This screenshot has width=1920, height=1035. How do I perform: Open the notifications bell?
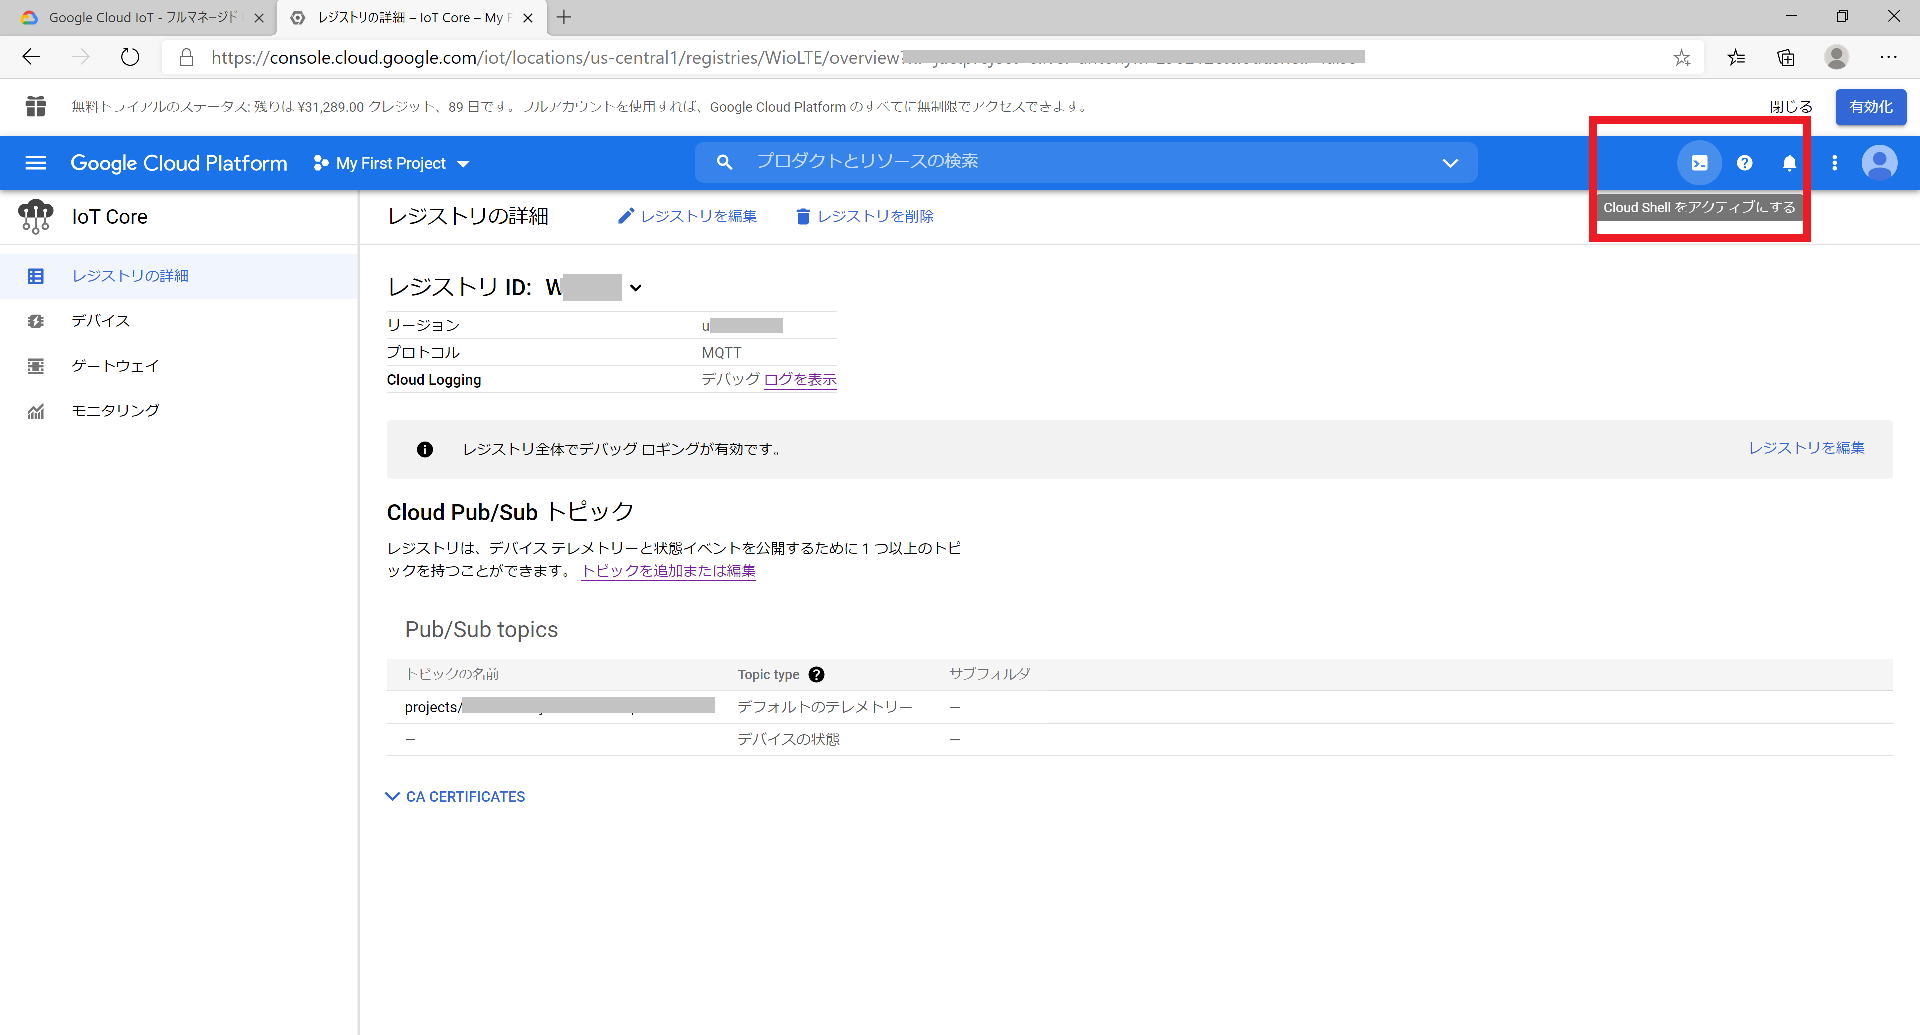1789,163
